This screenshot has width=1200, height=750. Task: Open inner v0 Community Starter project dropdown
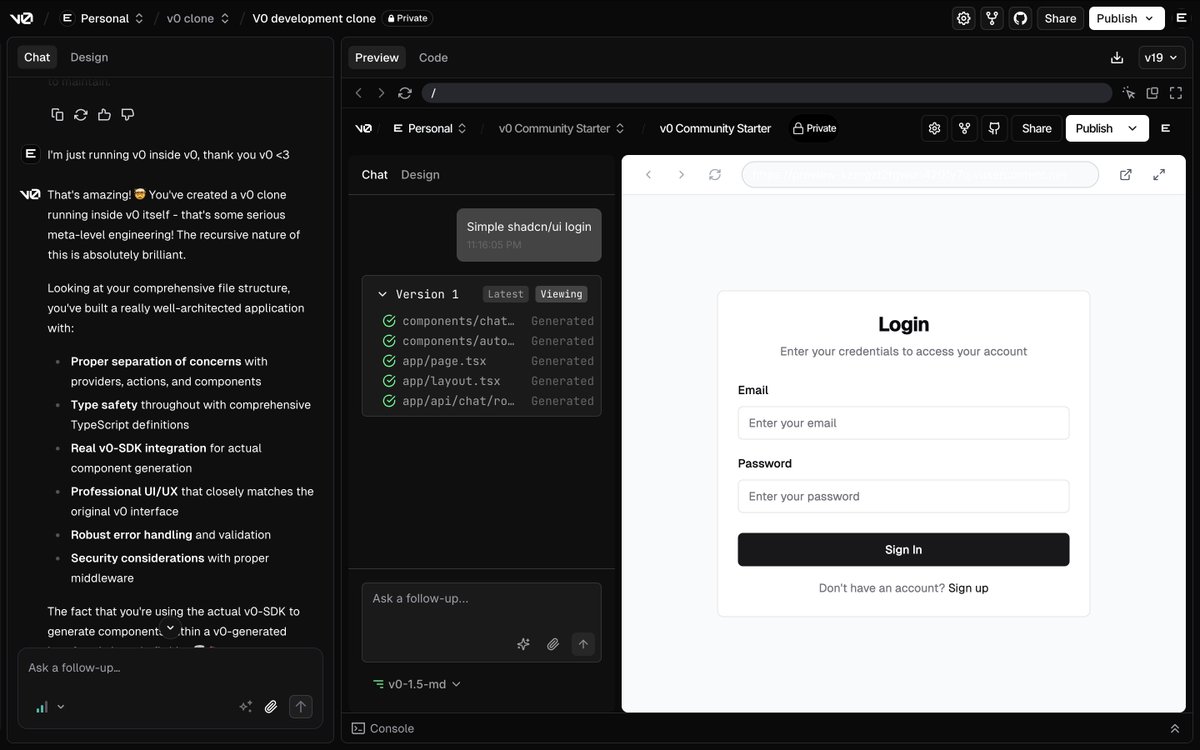[x=562, y=128]
